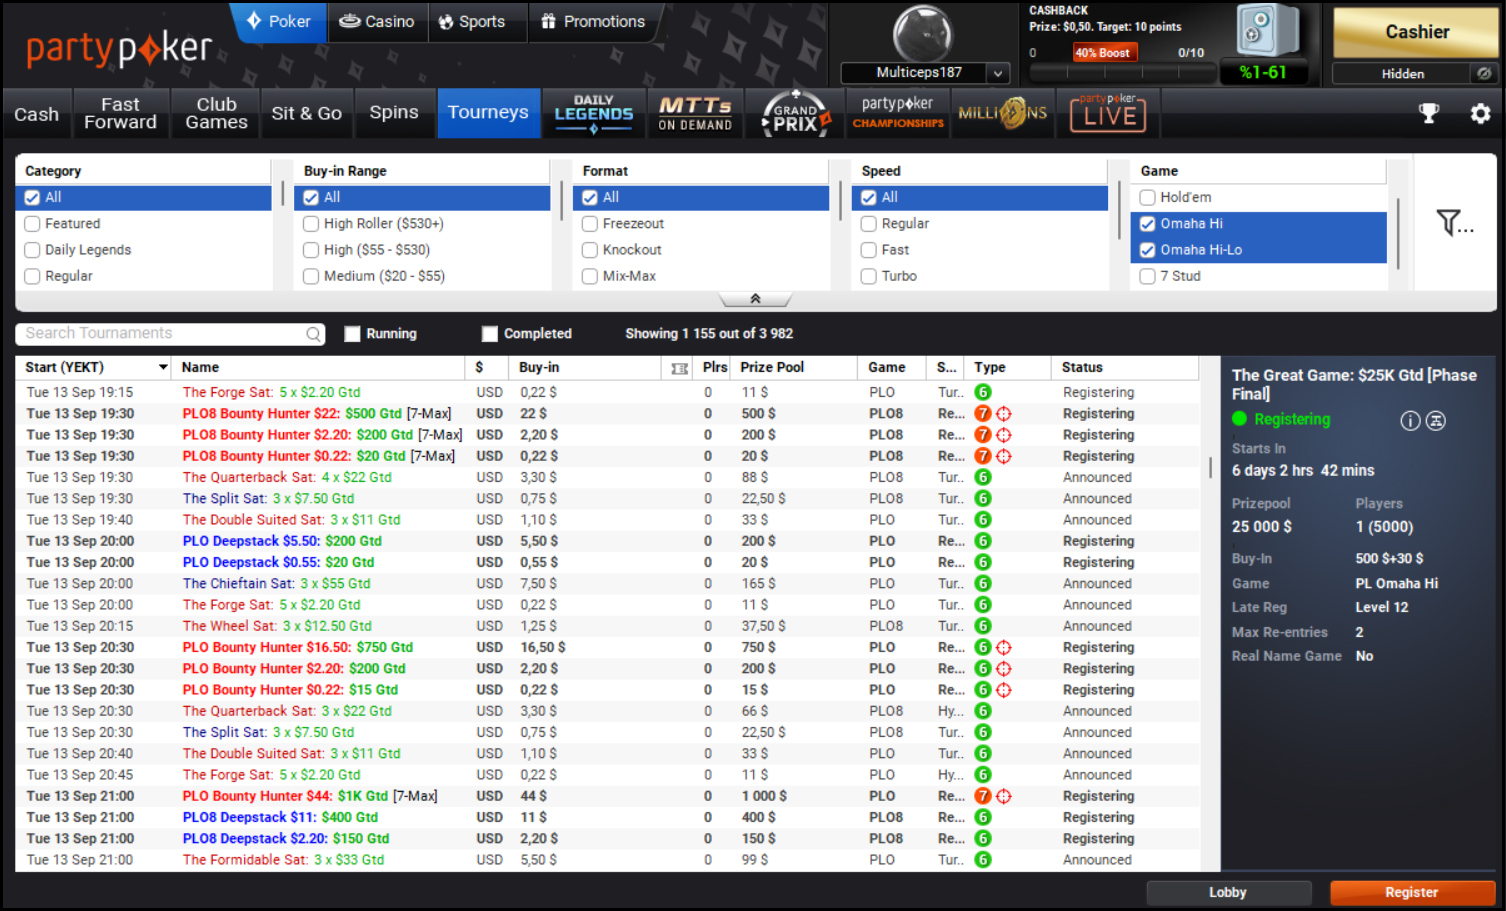Open the Spins tab
Screen dimensions: 1506x911
pos(394,113)
